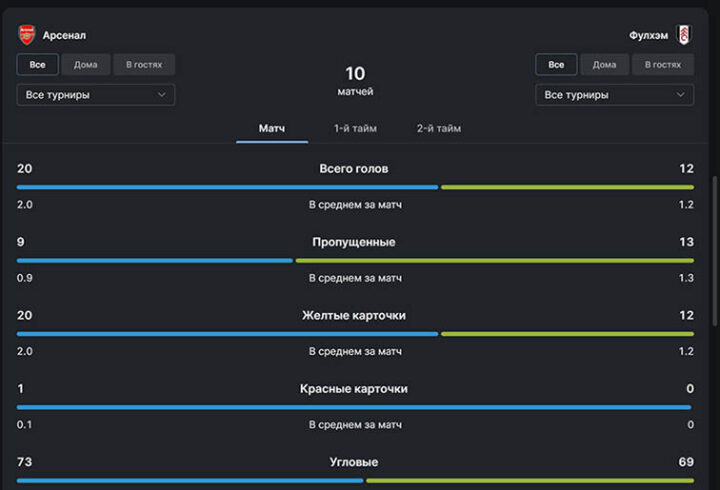Switch to the '1-й тайм' tab

coord(355,129)
